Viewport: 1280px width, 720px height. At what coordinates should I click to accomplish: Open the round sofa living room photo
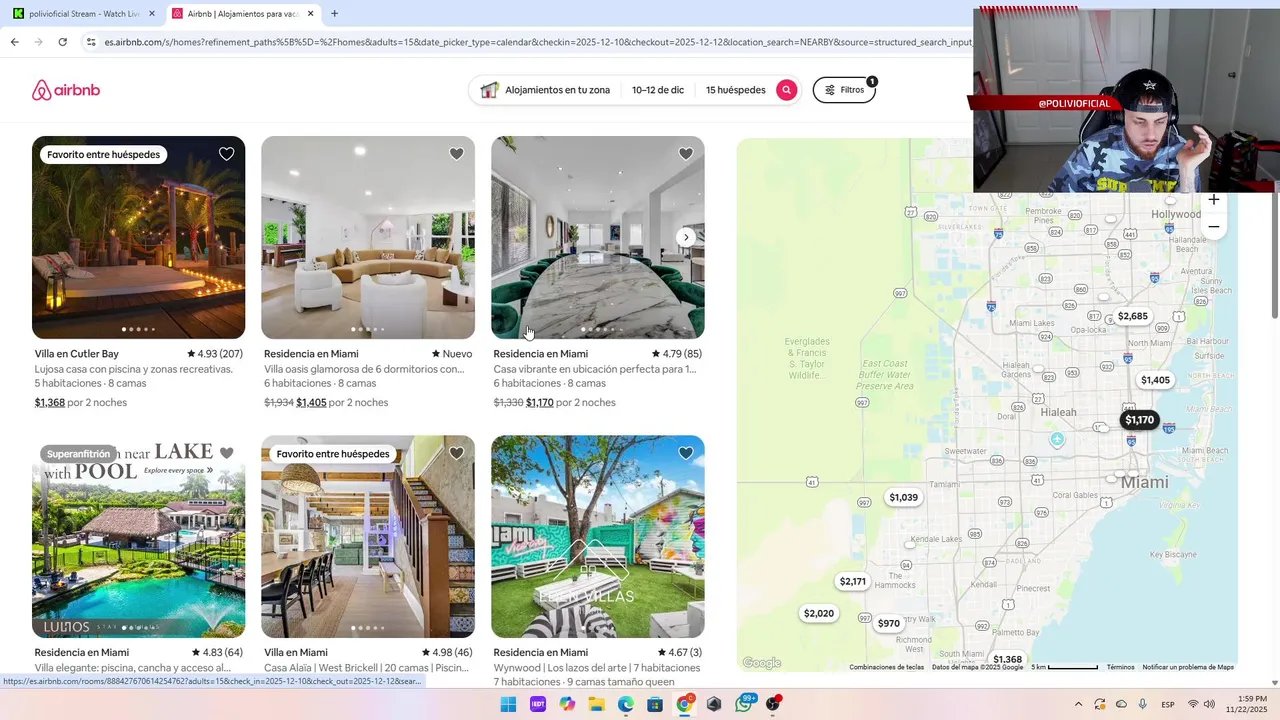click(368, 238)
